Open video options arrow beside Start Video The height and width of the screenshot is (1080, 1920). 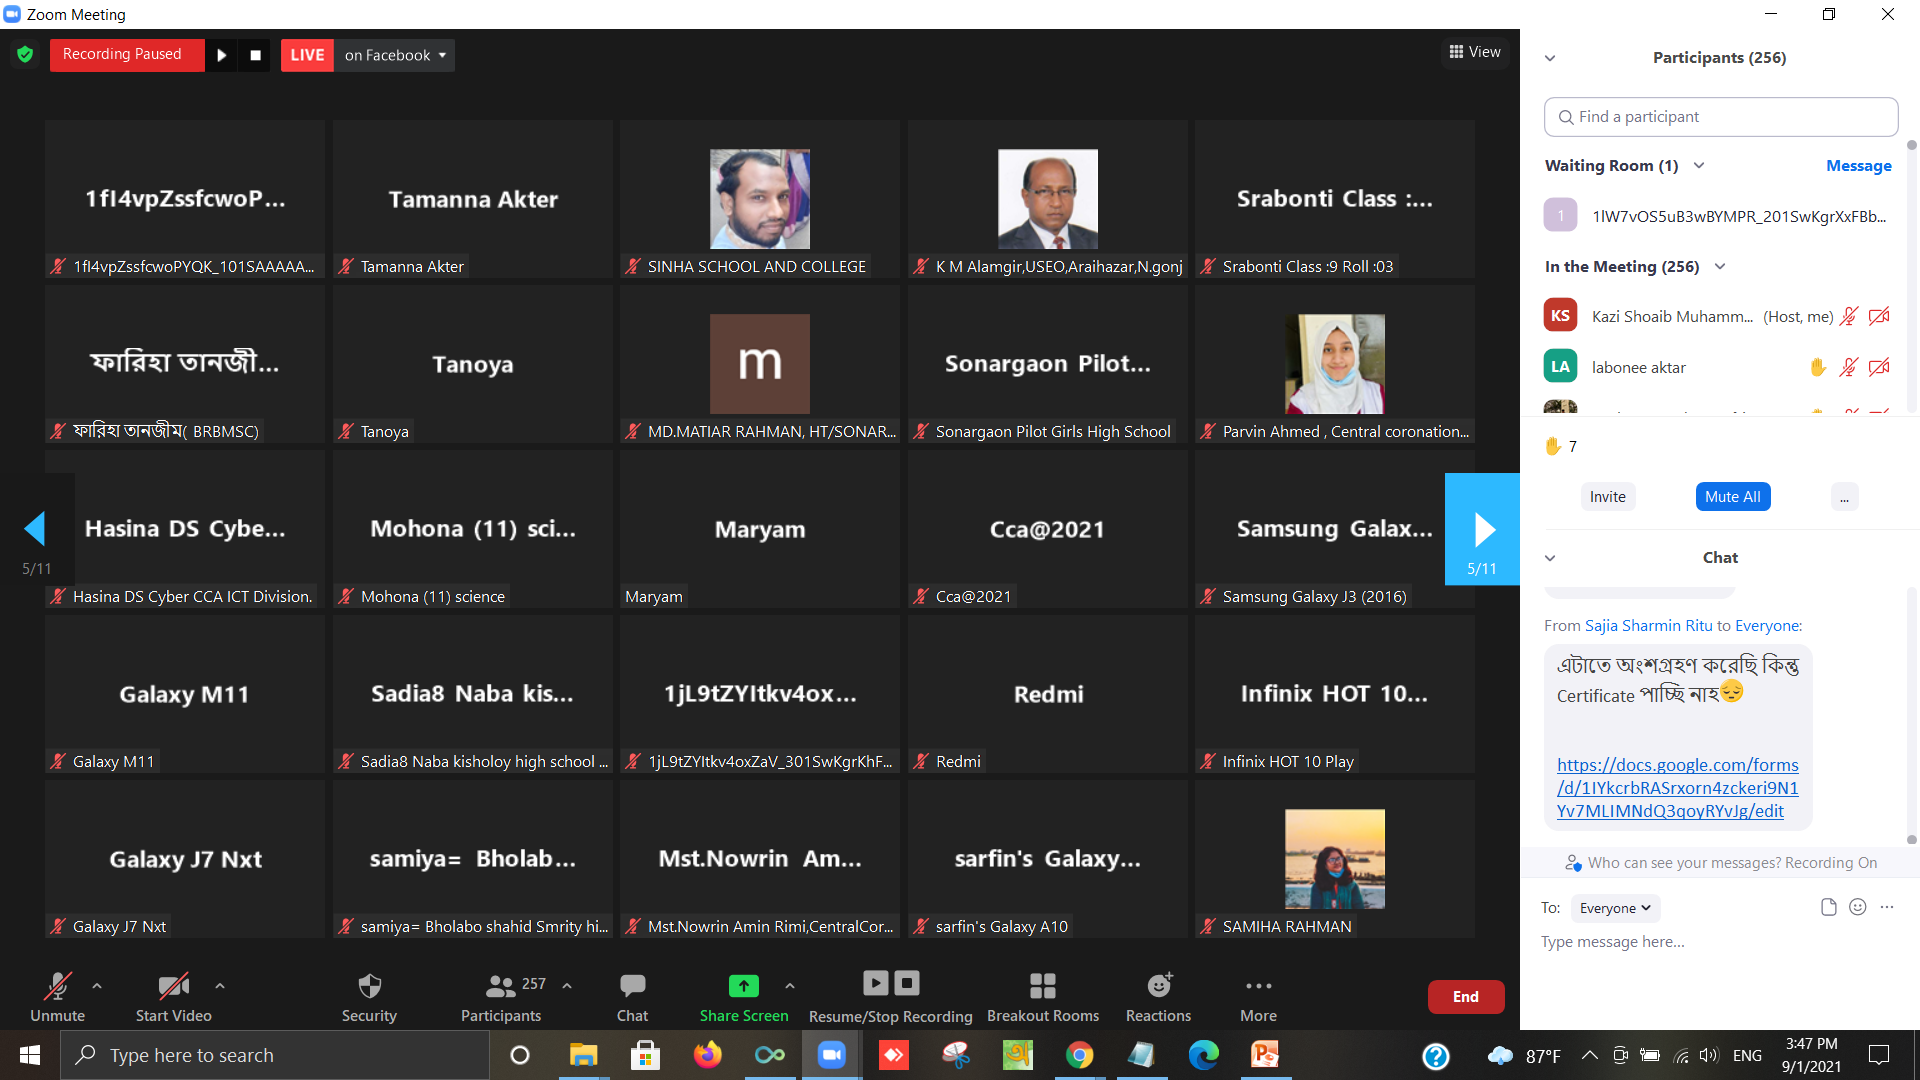click(220, 986)
